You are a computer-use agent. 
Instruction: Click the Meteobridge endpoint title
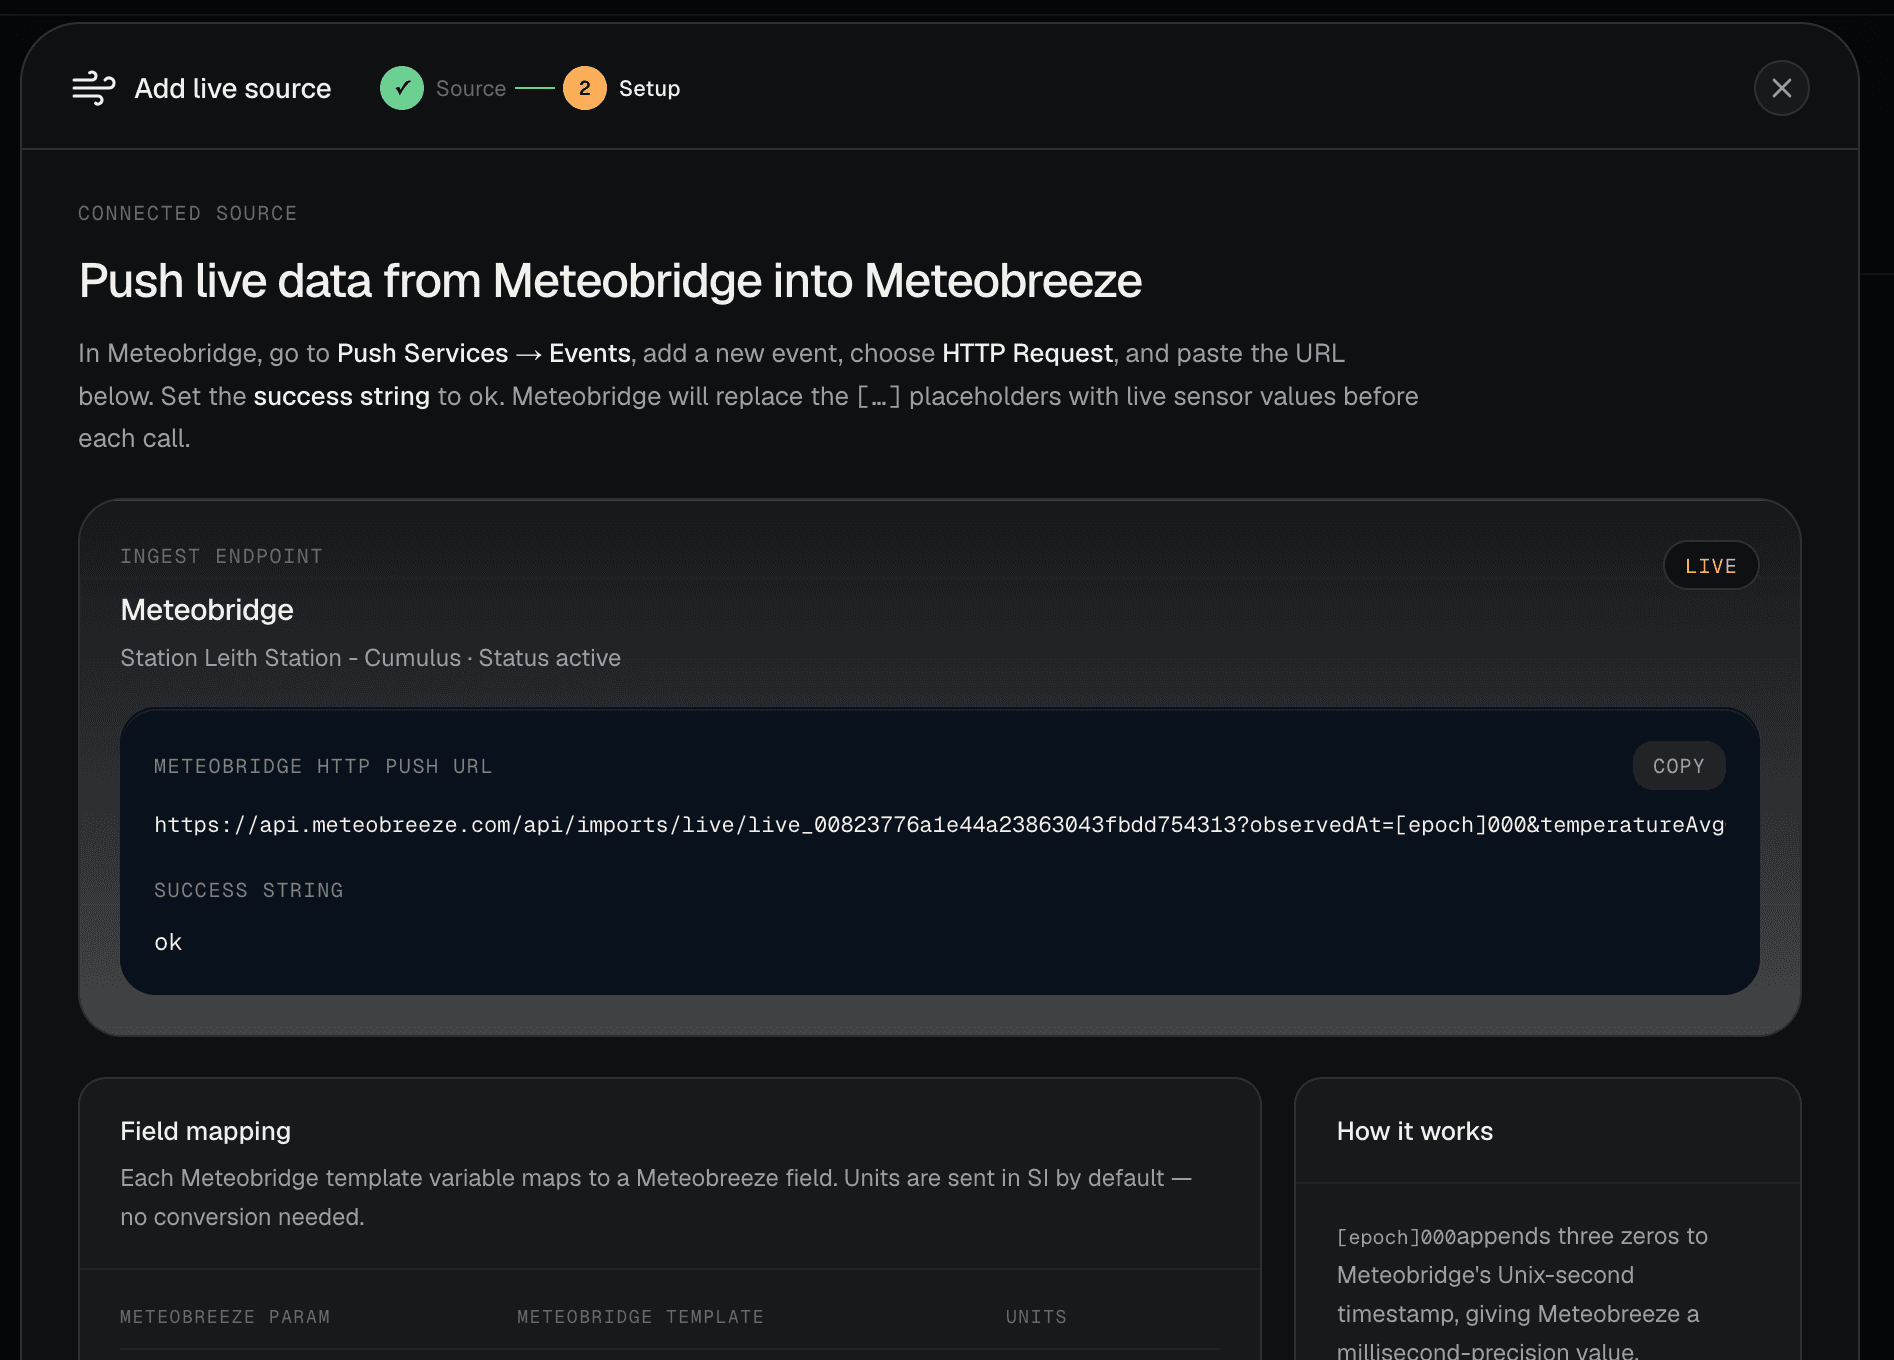207,610
